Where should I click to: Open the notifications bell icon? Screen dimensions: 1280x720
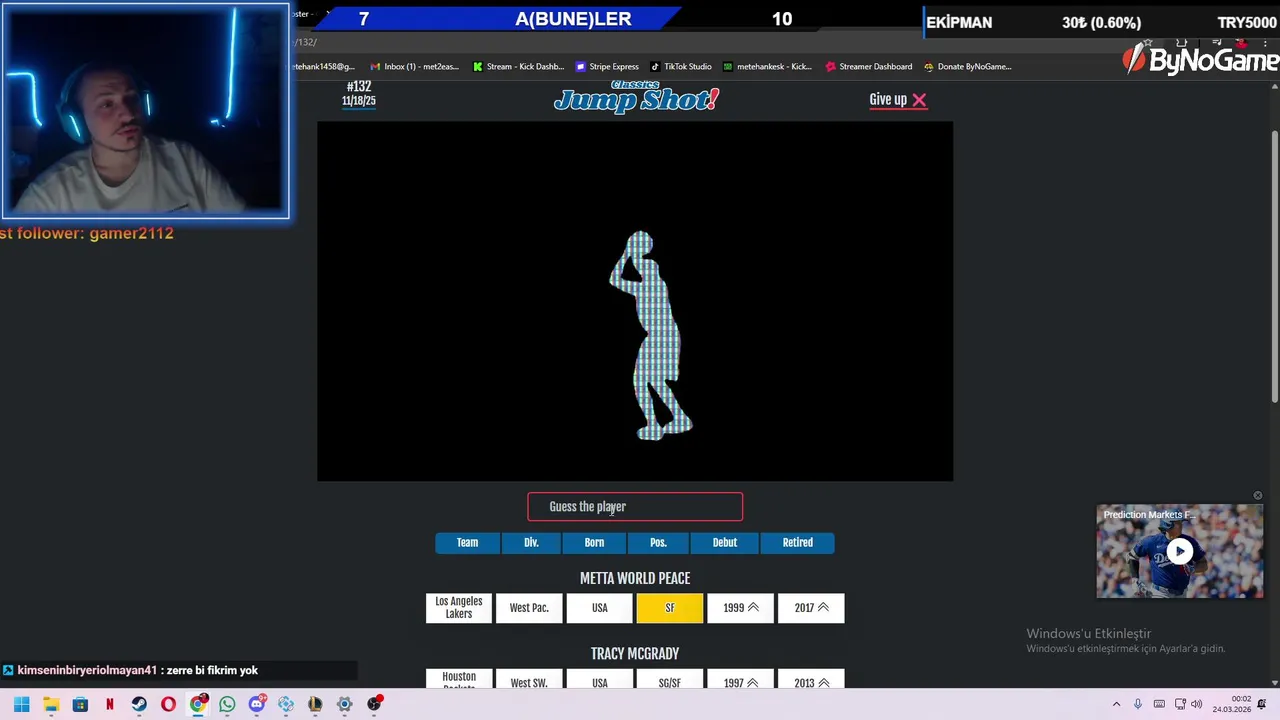click(x=1262, y=704)
